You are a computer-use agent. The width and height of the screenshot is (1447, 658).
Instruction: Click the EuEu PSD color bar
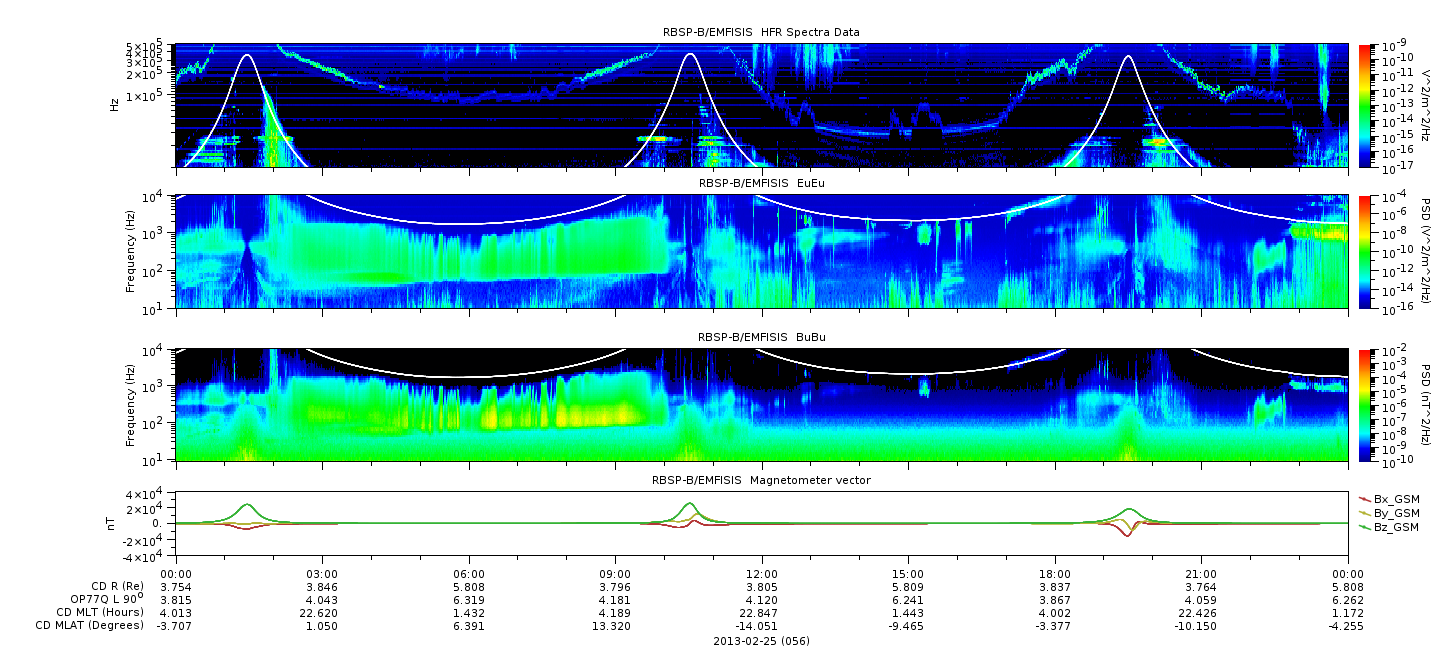coord(1364,252)
